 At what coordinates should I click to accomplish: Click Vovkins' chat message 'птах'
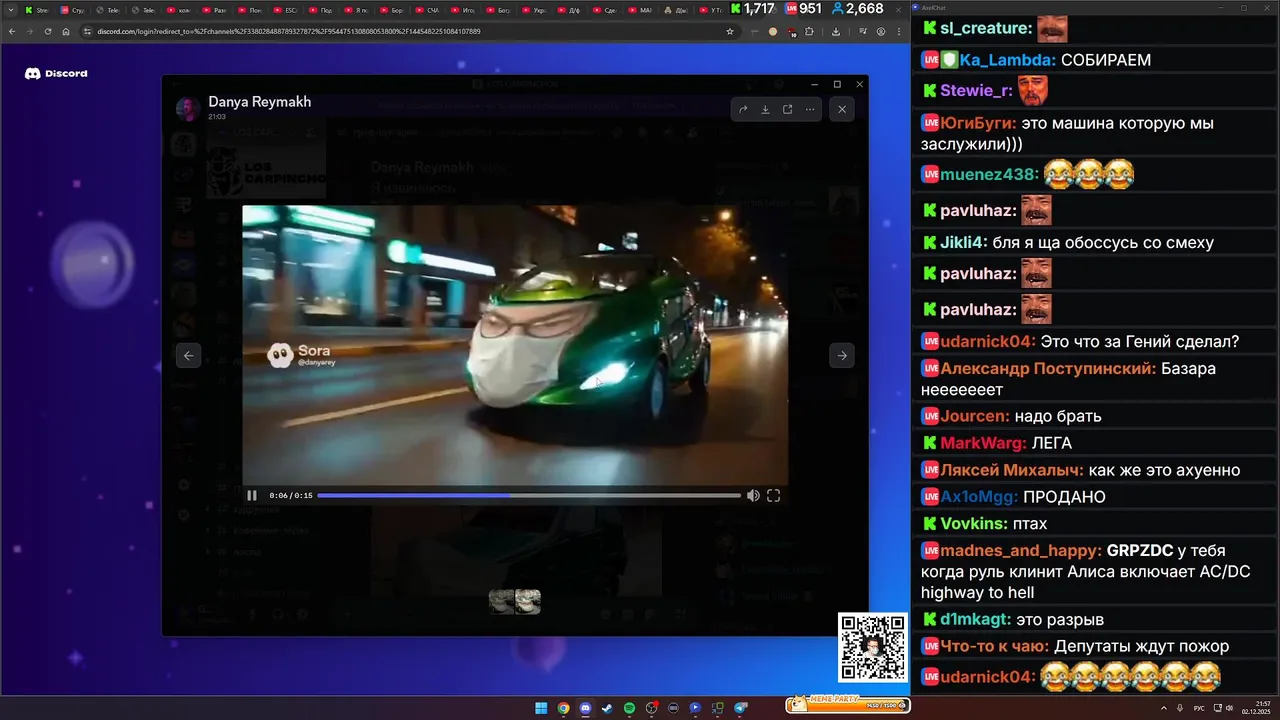pos(1030,524)
